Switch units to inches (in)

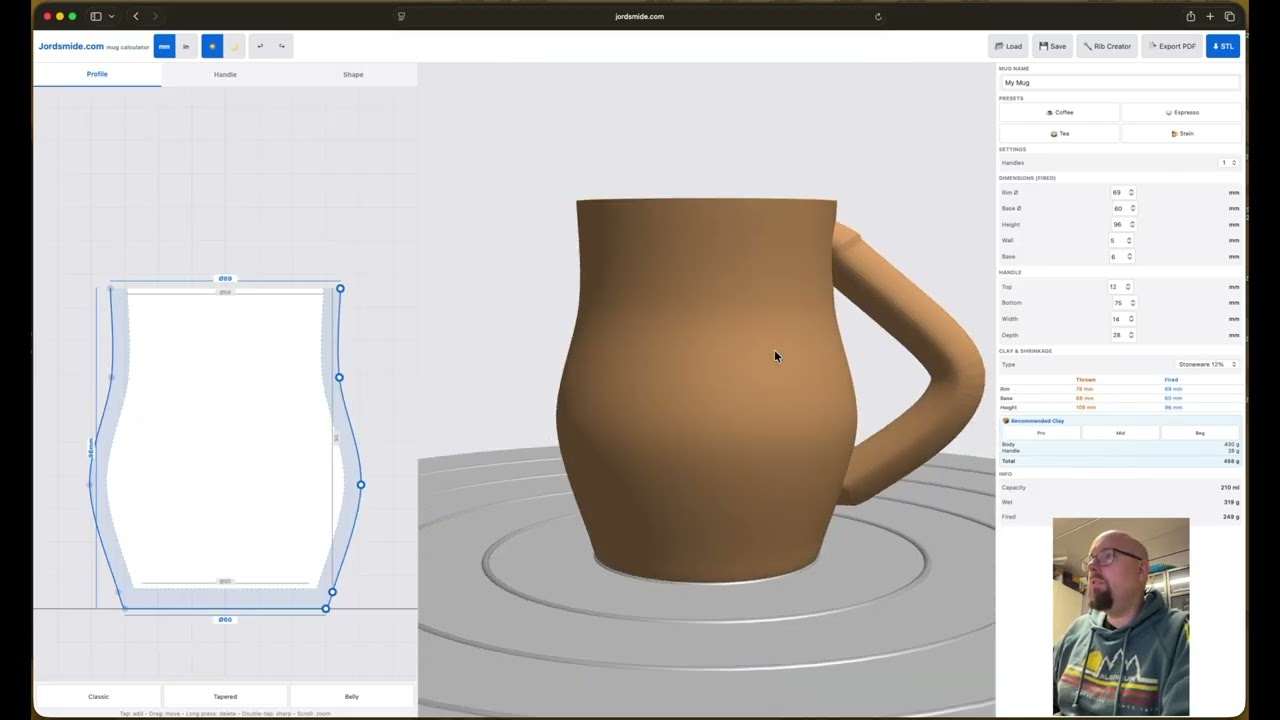click(x=185, y=46)
